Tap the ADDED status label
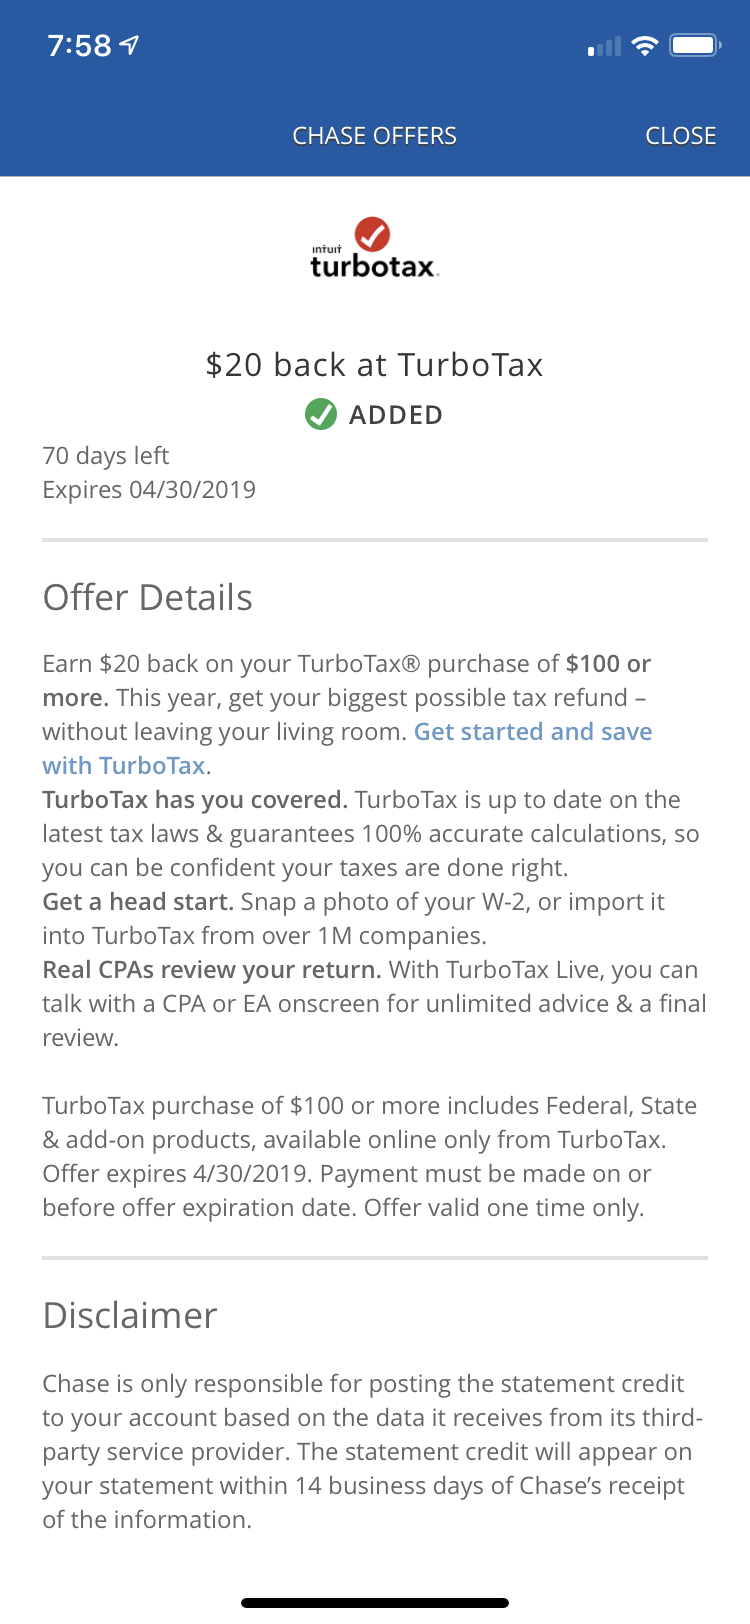 [x=395, y=415]
